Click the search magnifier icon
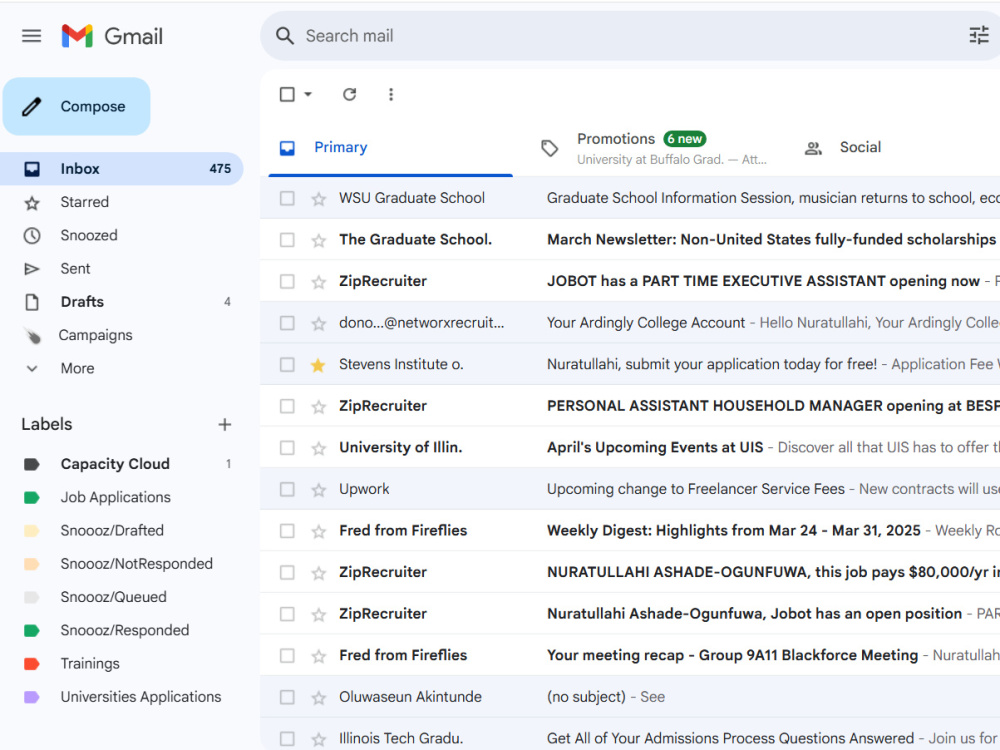The image size is (1000, 750). tap(284, 36)
